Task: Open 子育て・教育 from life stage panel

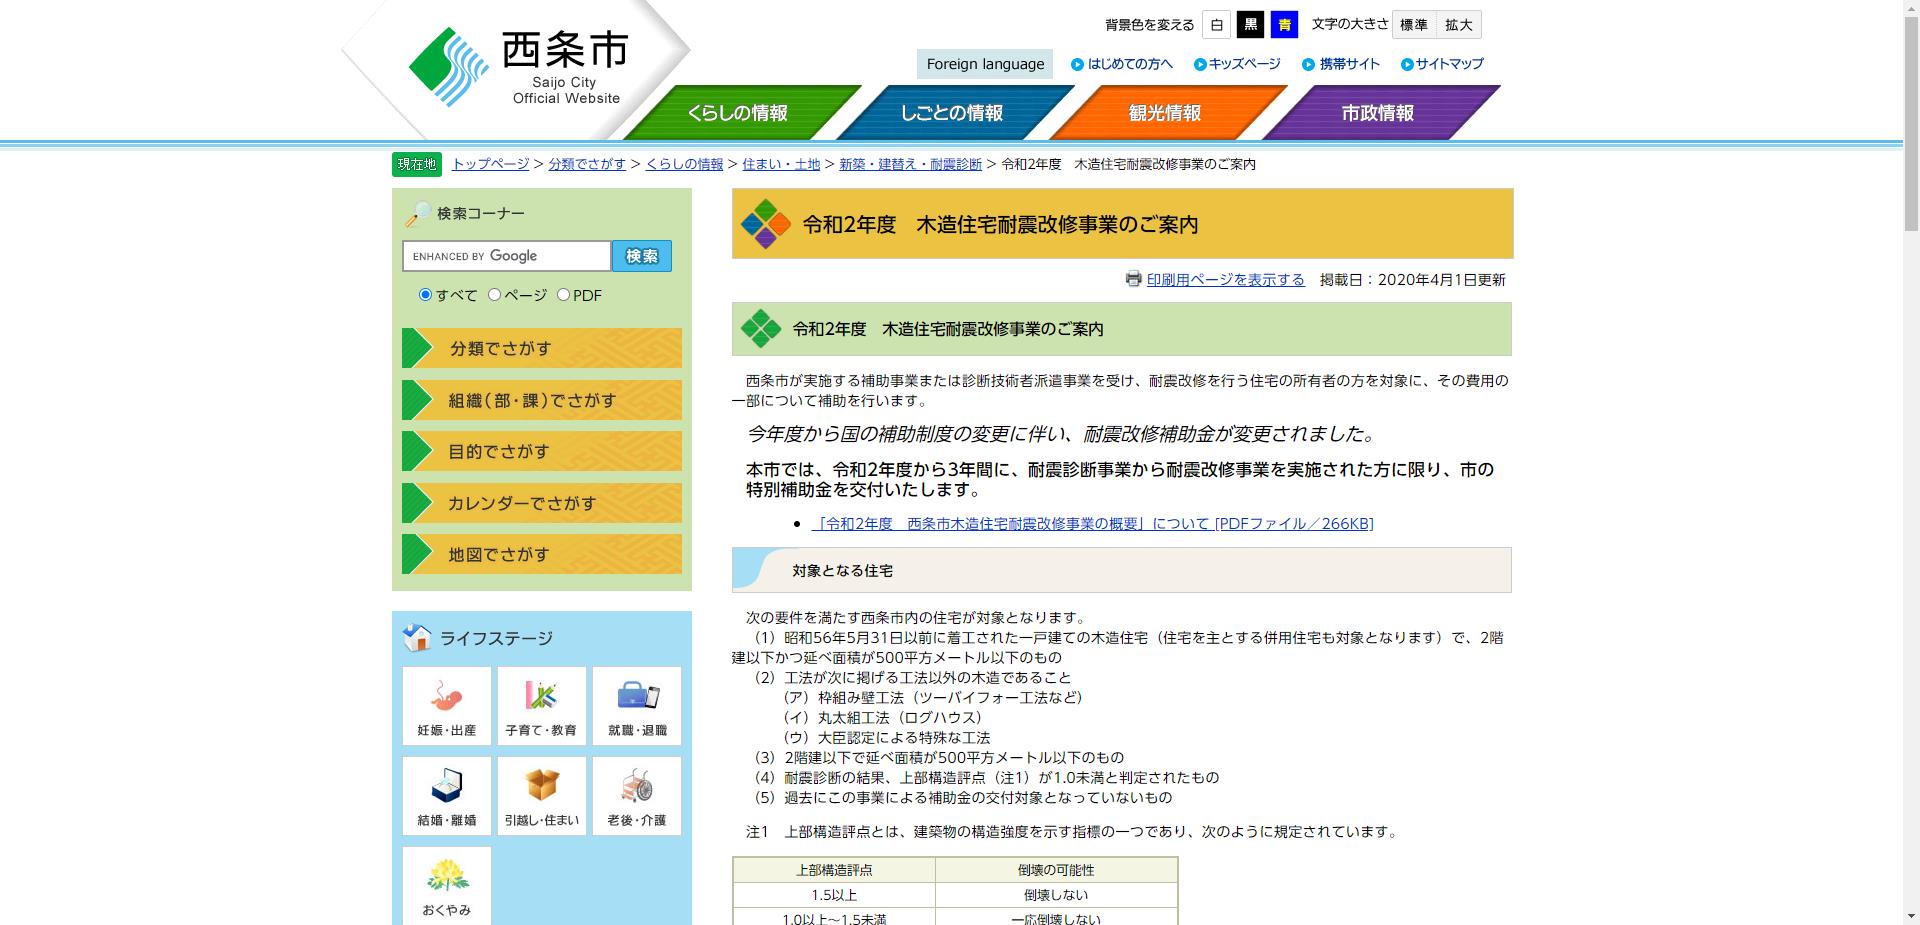Action: [x=541, y=705]
